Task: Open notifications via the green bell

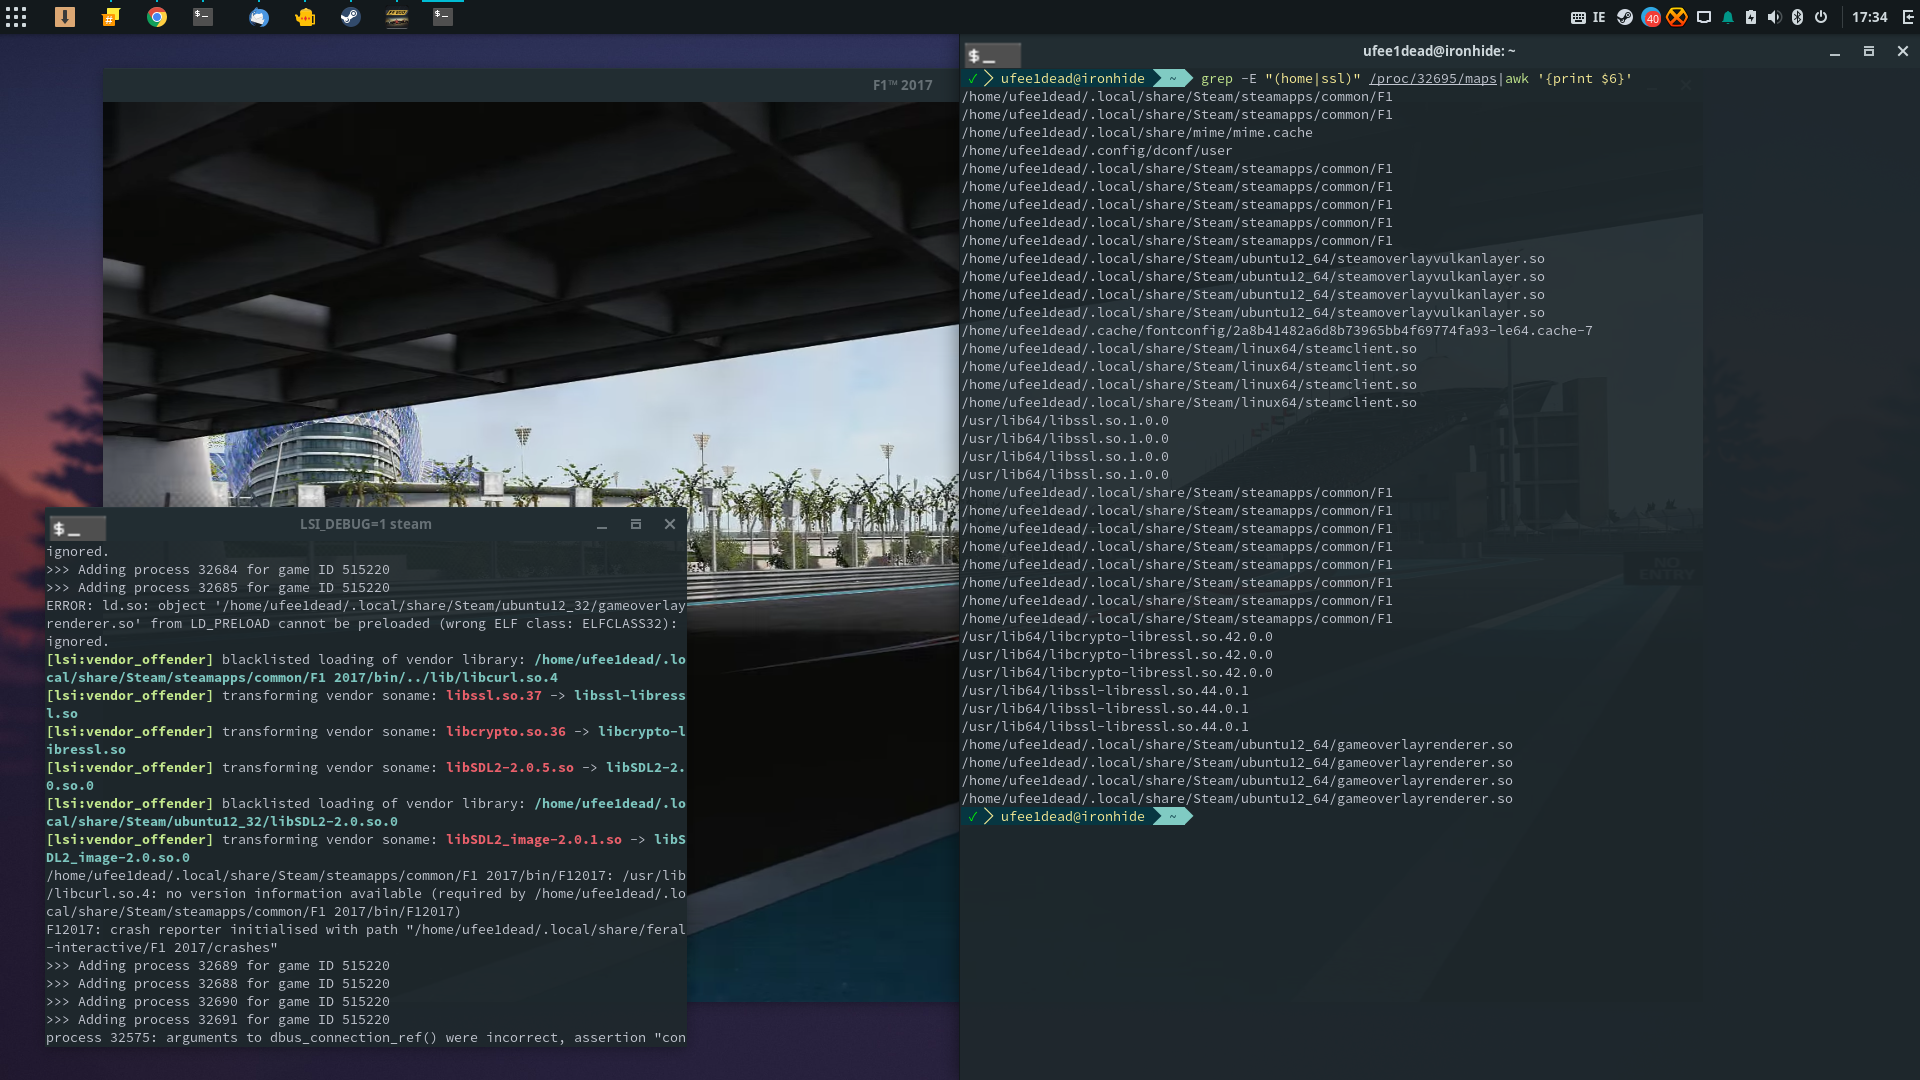Action: (x=1728, y=17)
